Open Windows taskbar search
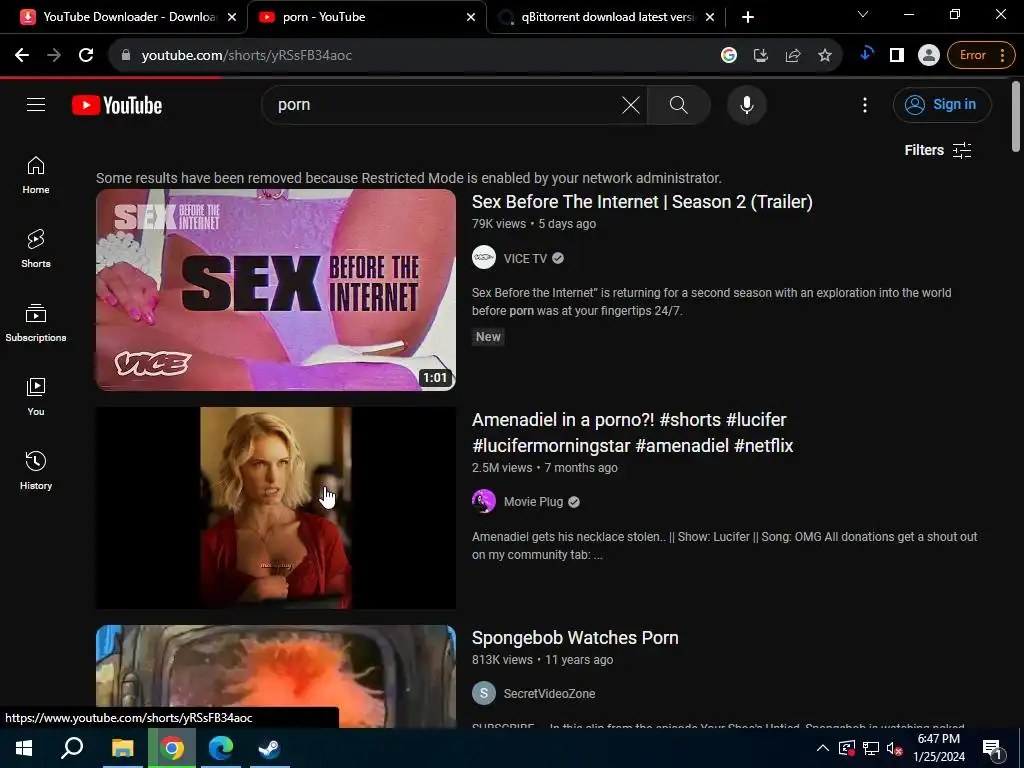This screenshot has height=768, width=1024. pos(72,748)
